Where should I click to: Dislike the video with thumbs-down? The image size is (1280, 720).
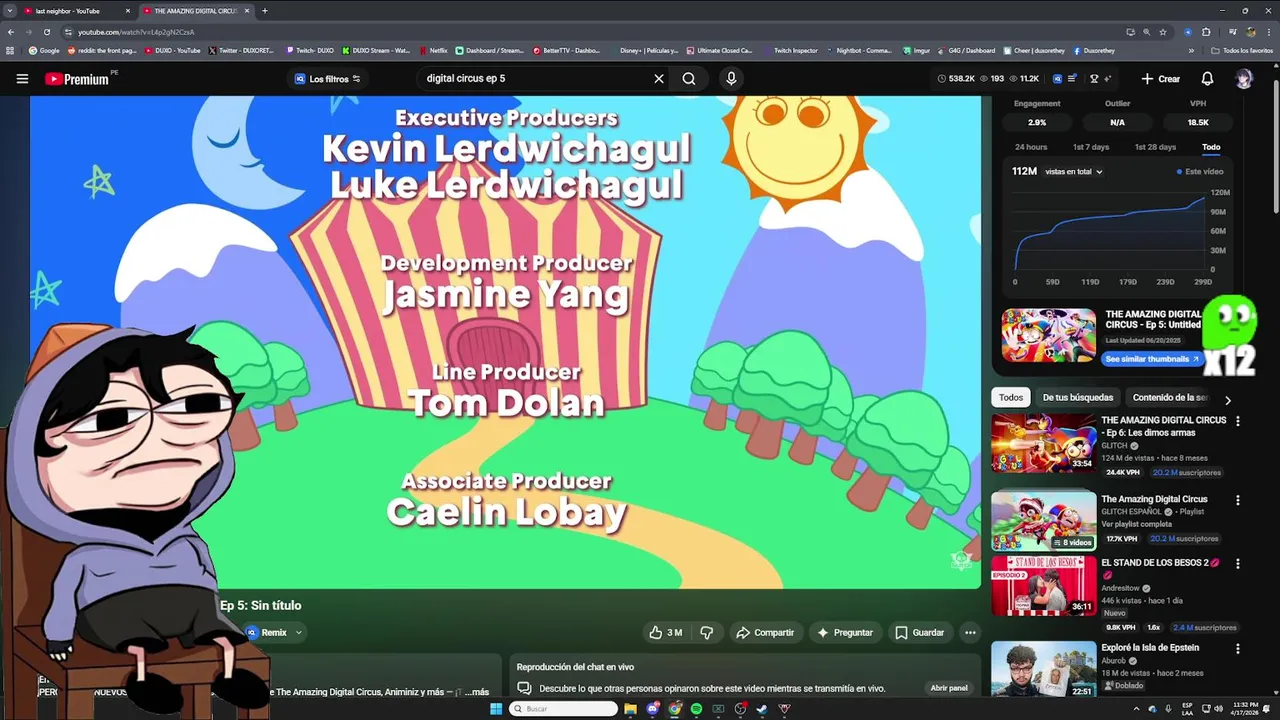(707, 632)
